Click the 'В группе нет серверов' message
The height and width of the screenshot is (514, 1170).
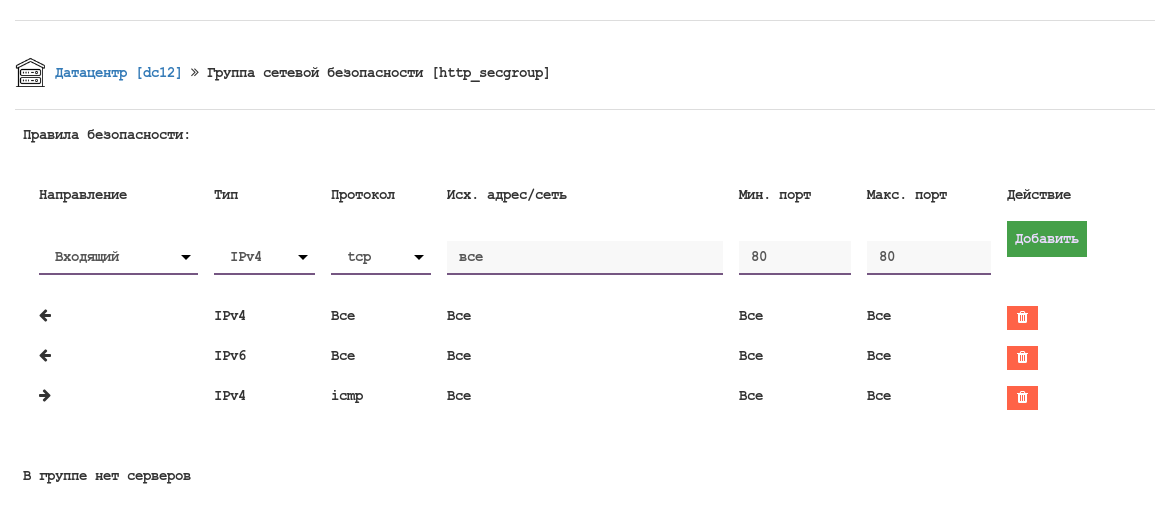[107, 476]
